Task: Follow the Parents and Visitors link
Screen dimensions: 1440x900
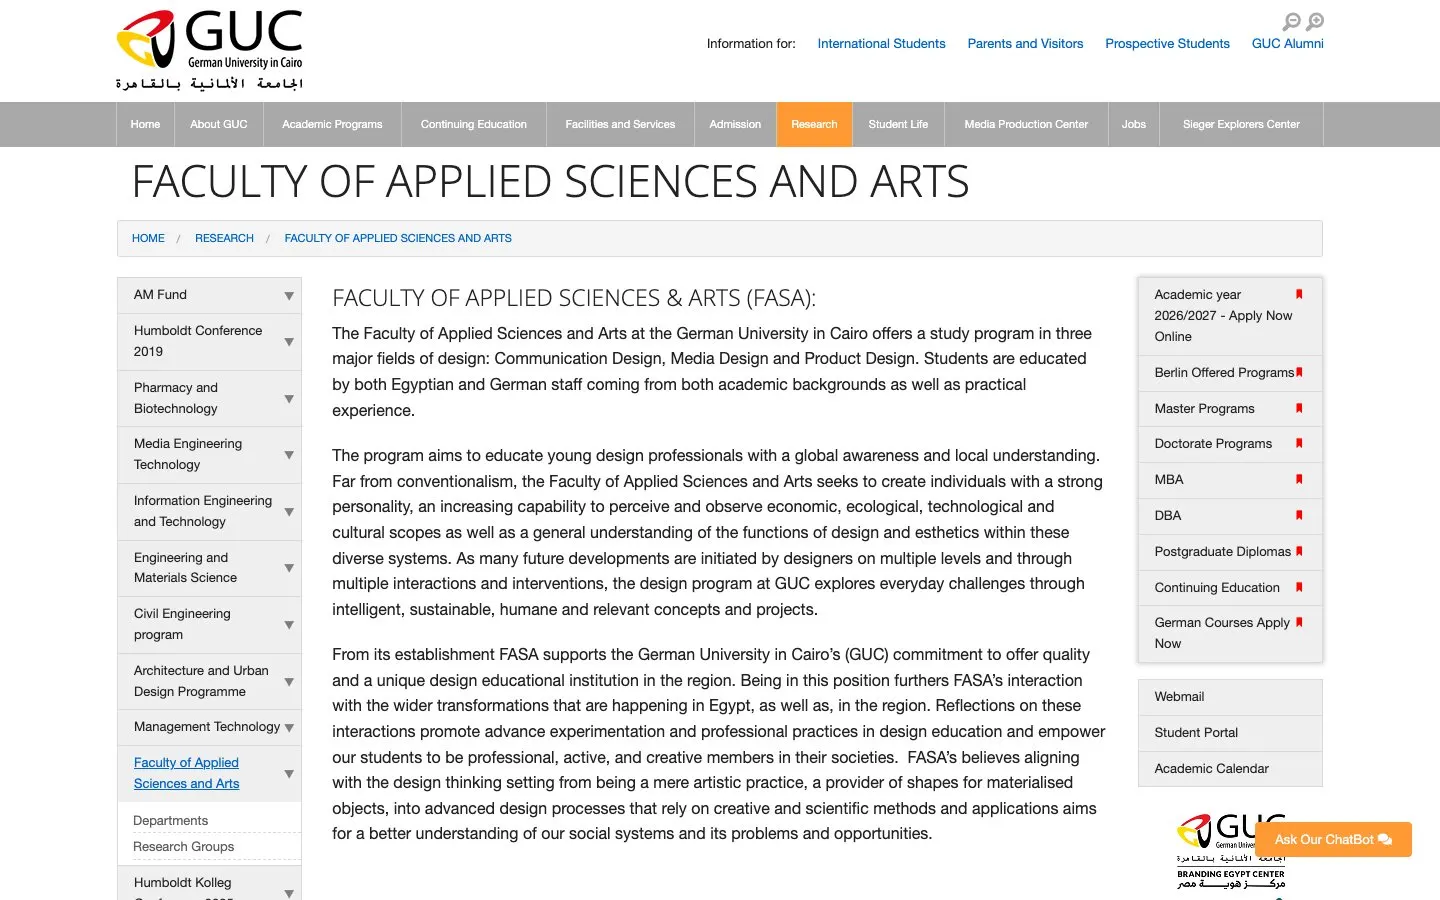Action: pos(1025,44)
